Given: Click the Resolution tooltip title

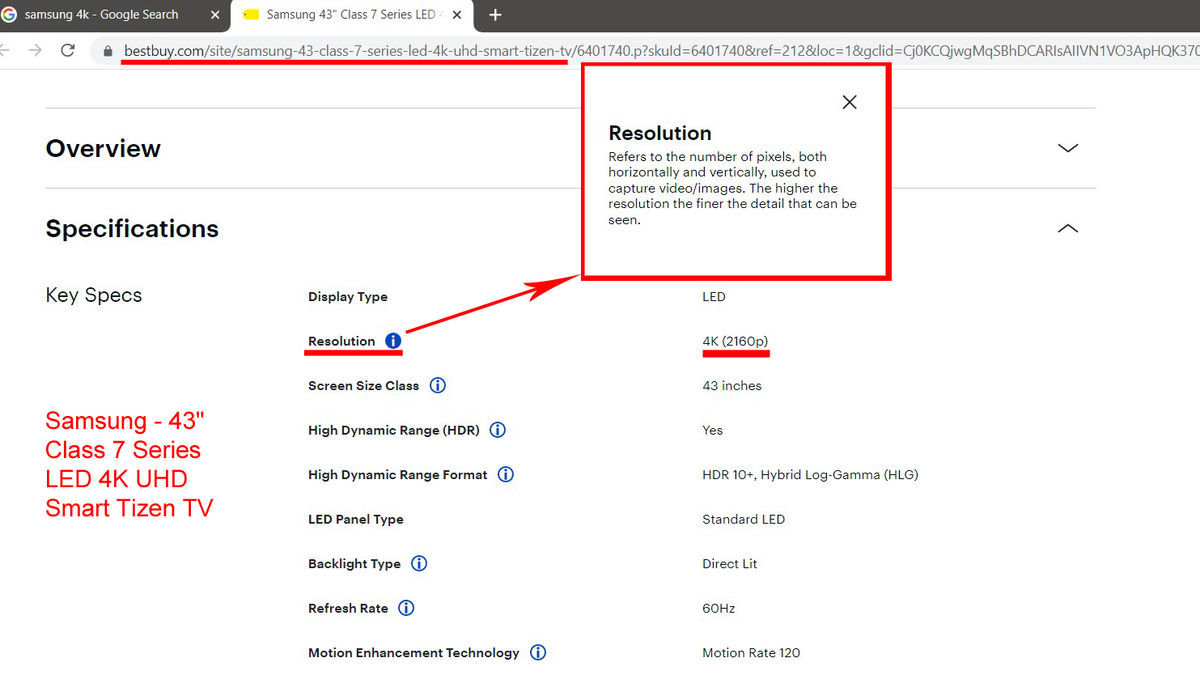Looking at the screenshot, I should coord(660,133).
